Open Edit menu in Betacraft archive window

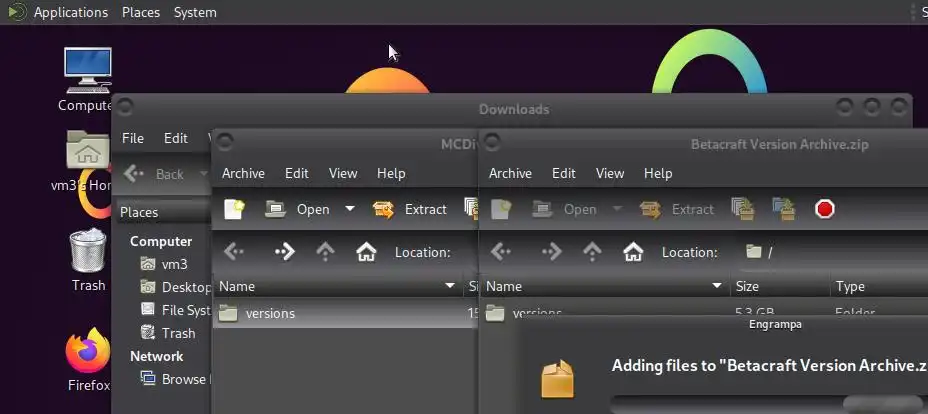coord(563,173)
